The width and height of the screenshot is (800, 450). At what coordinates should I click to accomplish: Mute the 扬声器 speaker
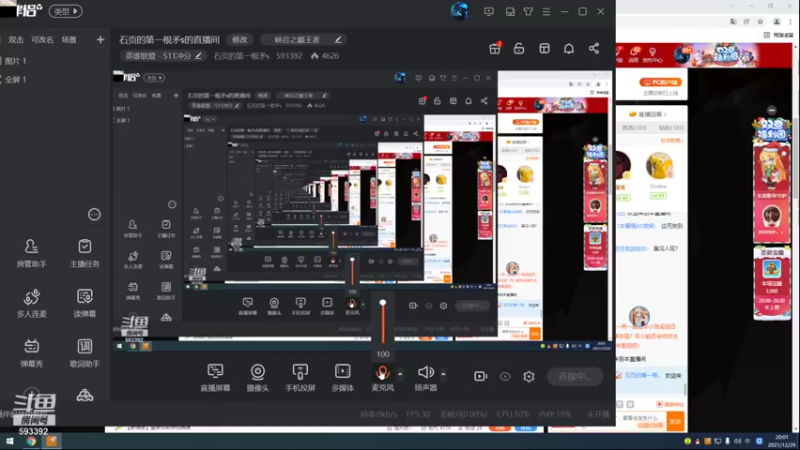pos(426,378)
